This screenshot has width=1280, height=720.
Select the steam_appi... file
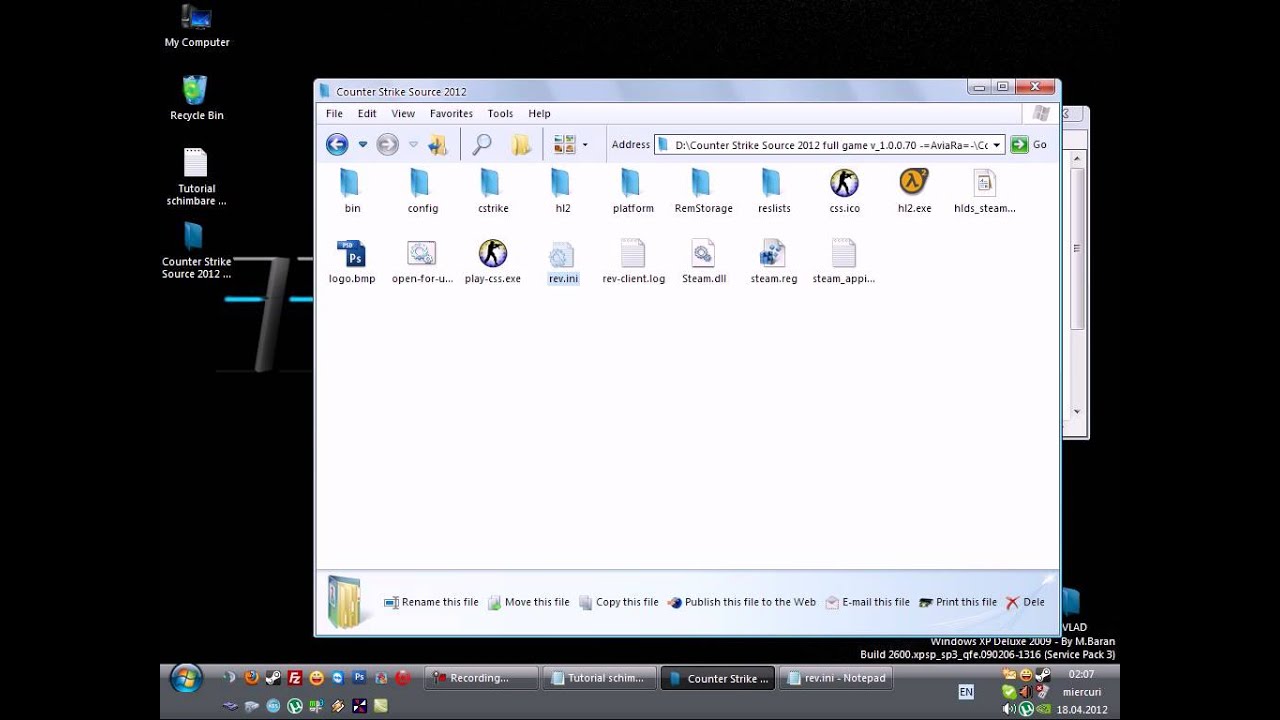pyautogui.click(x=843, y=261)
